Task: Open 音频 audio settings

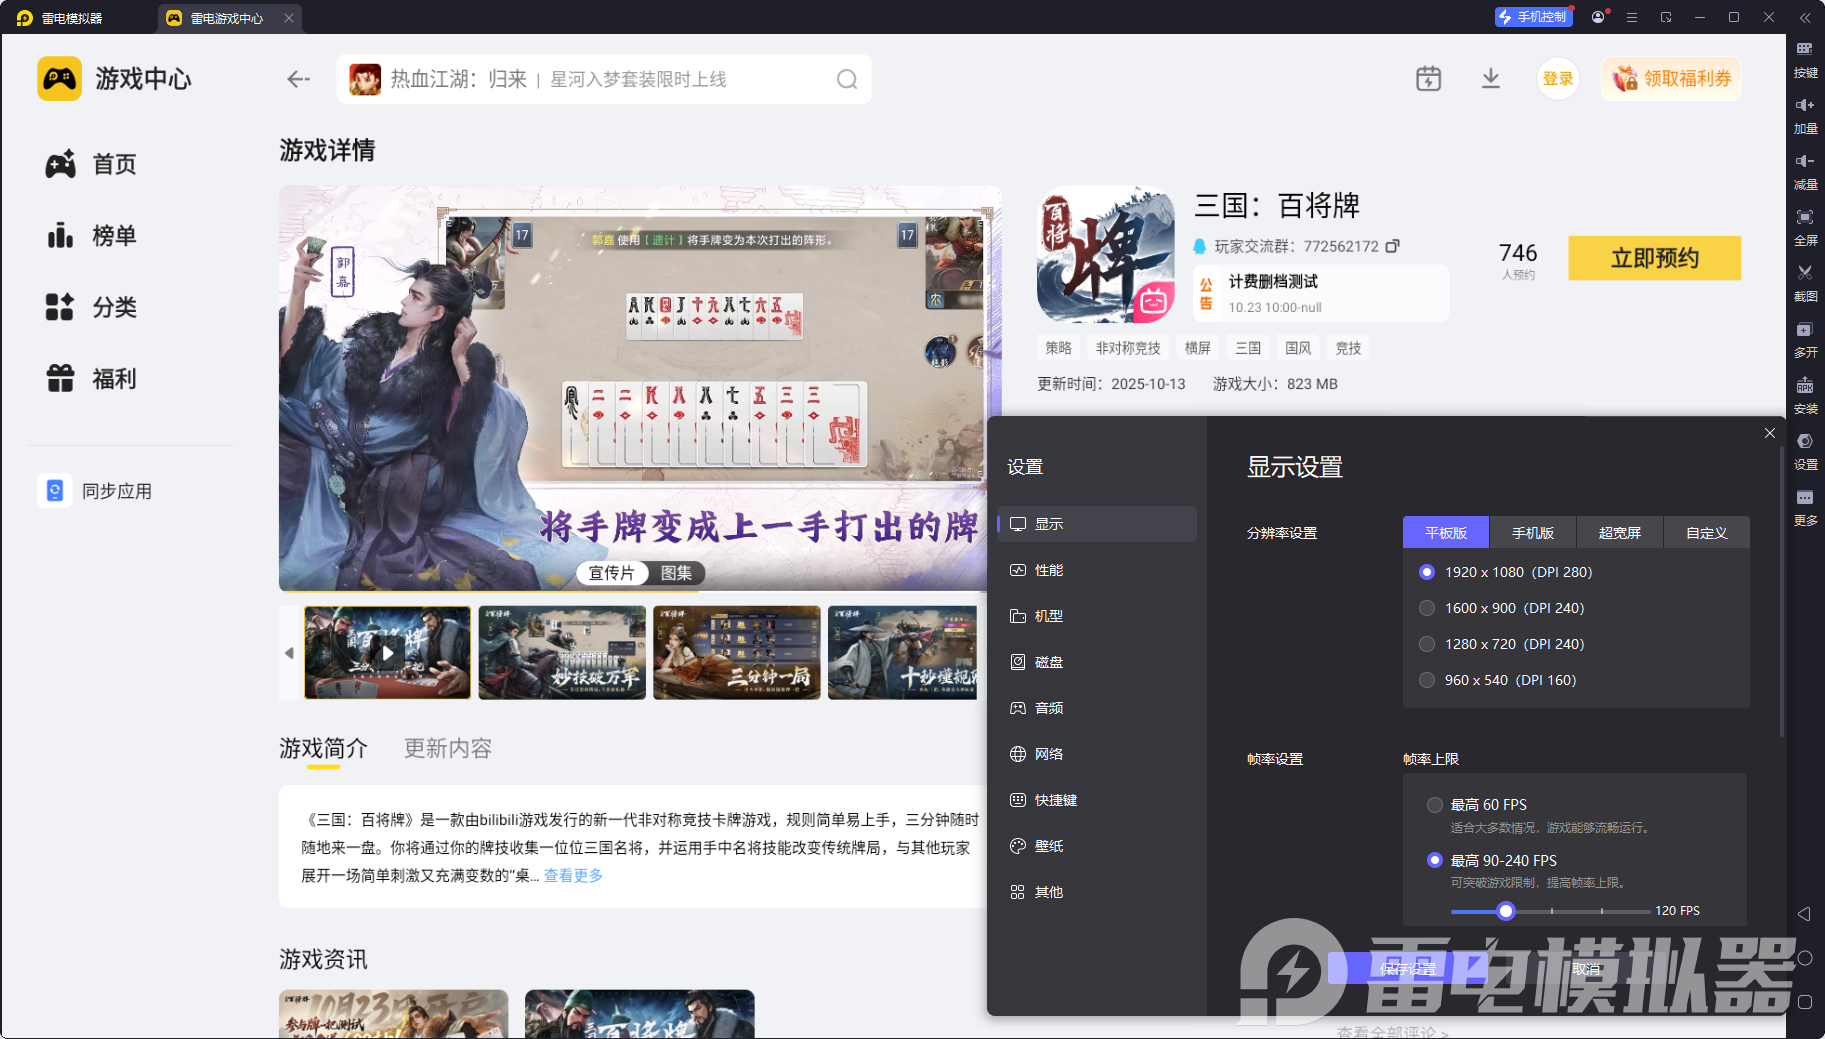Action: click(x=1050, y=707)
